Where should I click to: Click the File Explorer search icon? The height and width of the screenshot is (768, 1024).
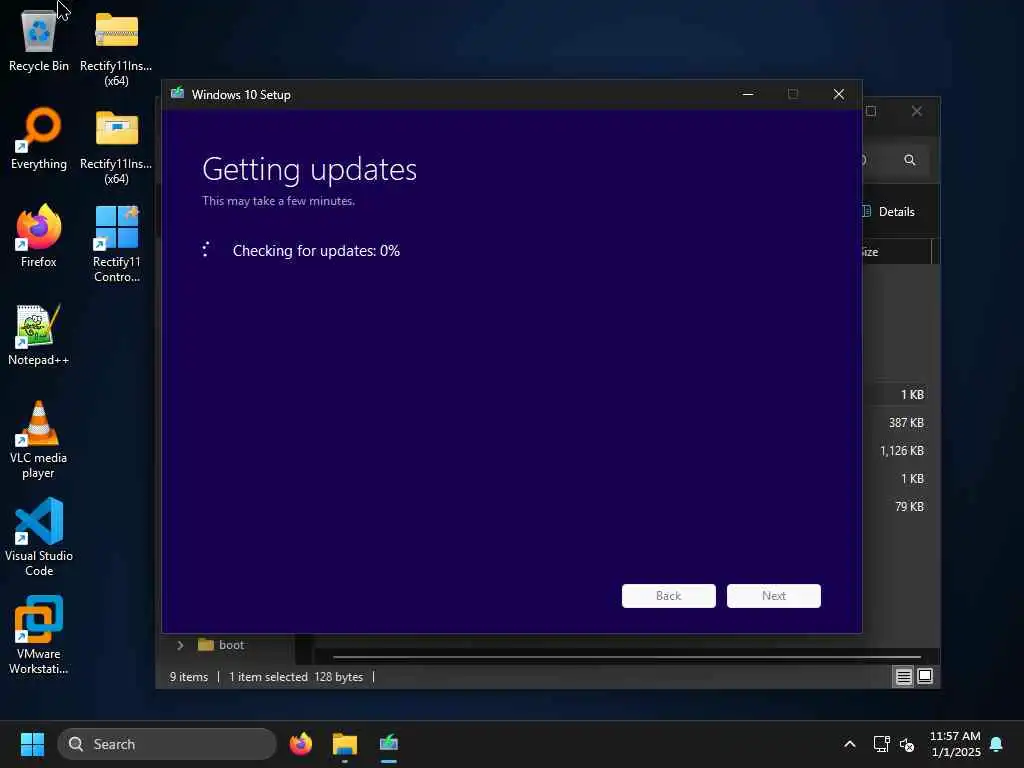(910, 160)
